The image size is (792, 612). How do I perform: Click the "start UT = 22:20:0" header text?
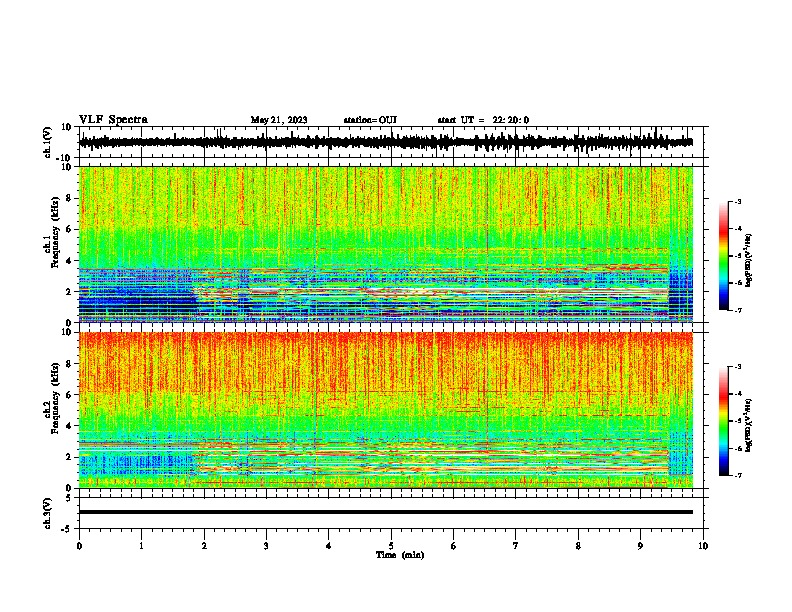pyautogui.click(x=483, y=120)
